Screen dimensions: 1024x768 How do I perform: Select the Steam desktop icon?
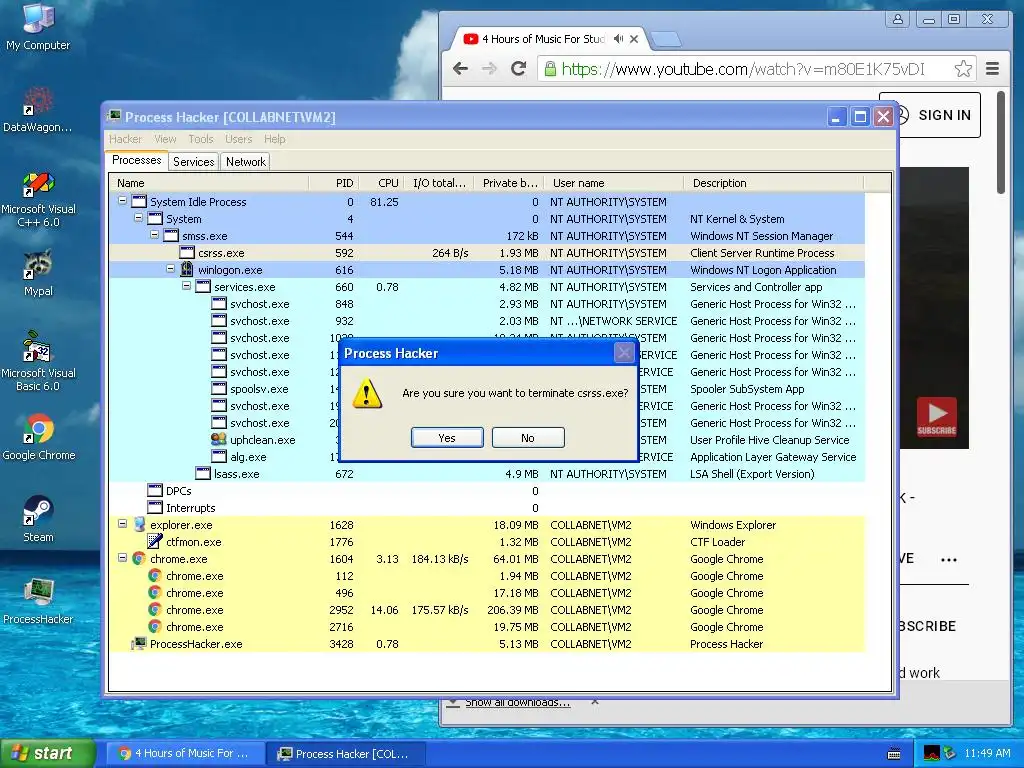(x=38, y=519)
